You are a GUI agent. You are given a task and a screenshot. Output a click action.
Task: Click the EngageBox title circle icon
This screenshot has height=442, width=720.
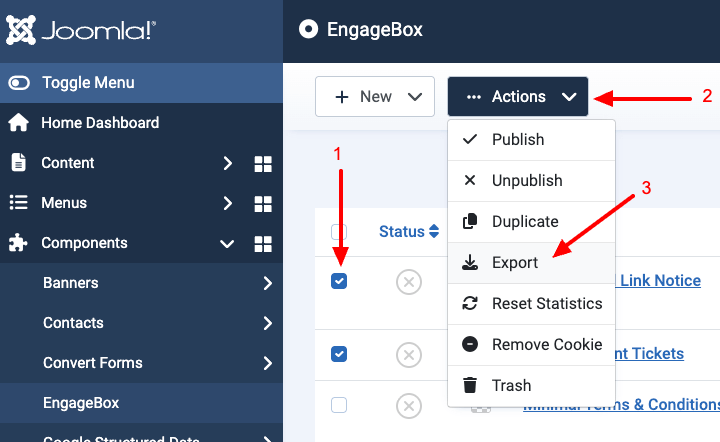tap(309, 29)
